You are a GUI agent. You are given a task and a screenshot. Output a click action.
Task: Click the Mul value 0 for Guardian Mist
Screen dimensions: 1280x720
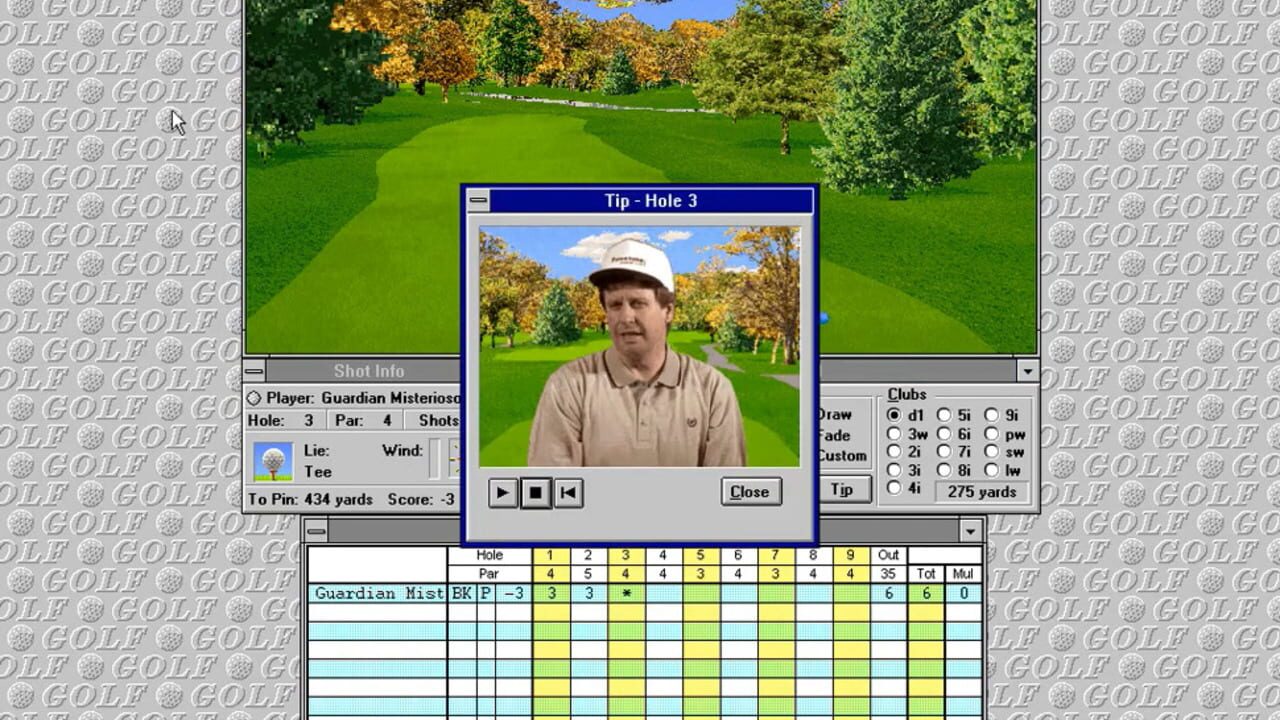(964, 593)
